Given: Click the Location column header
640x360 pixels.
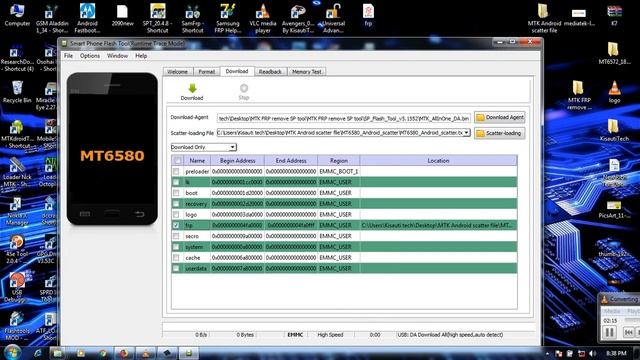Looking at the screenshot, I should click(x=438, y=161).
